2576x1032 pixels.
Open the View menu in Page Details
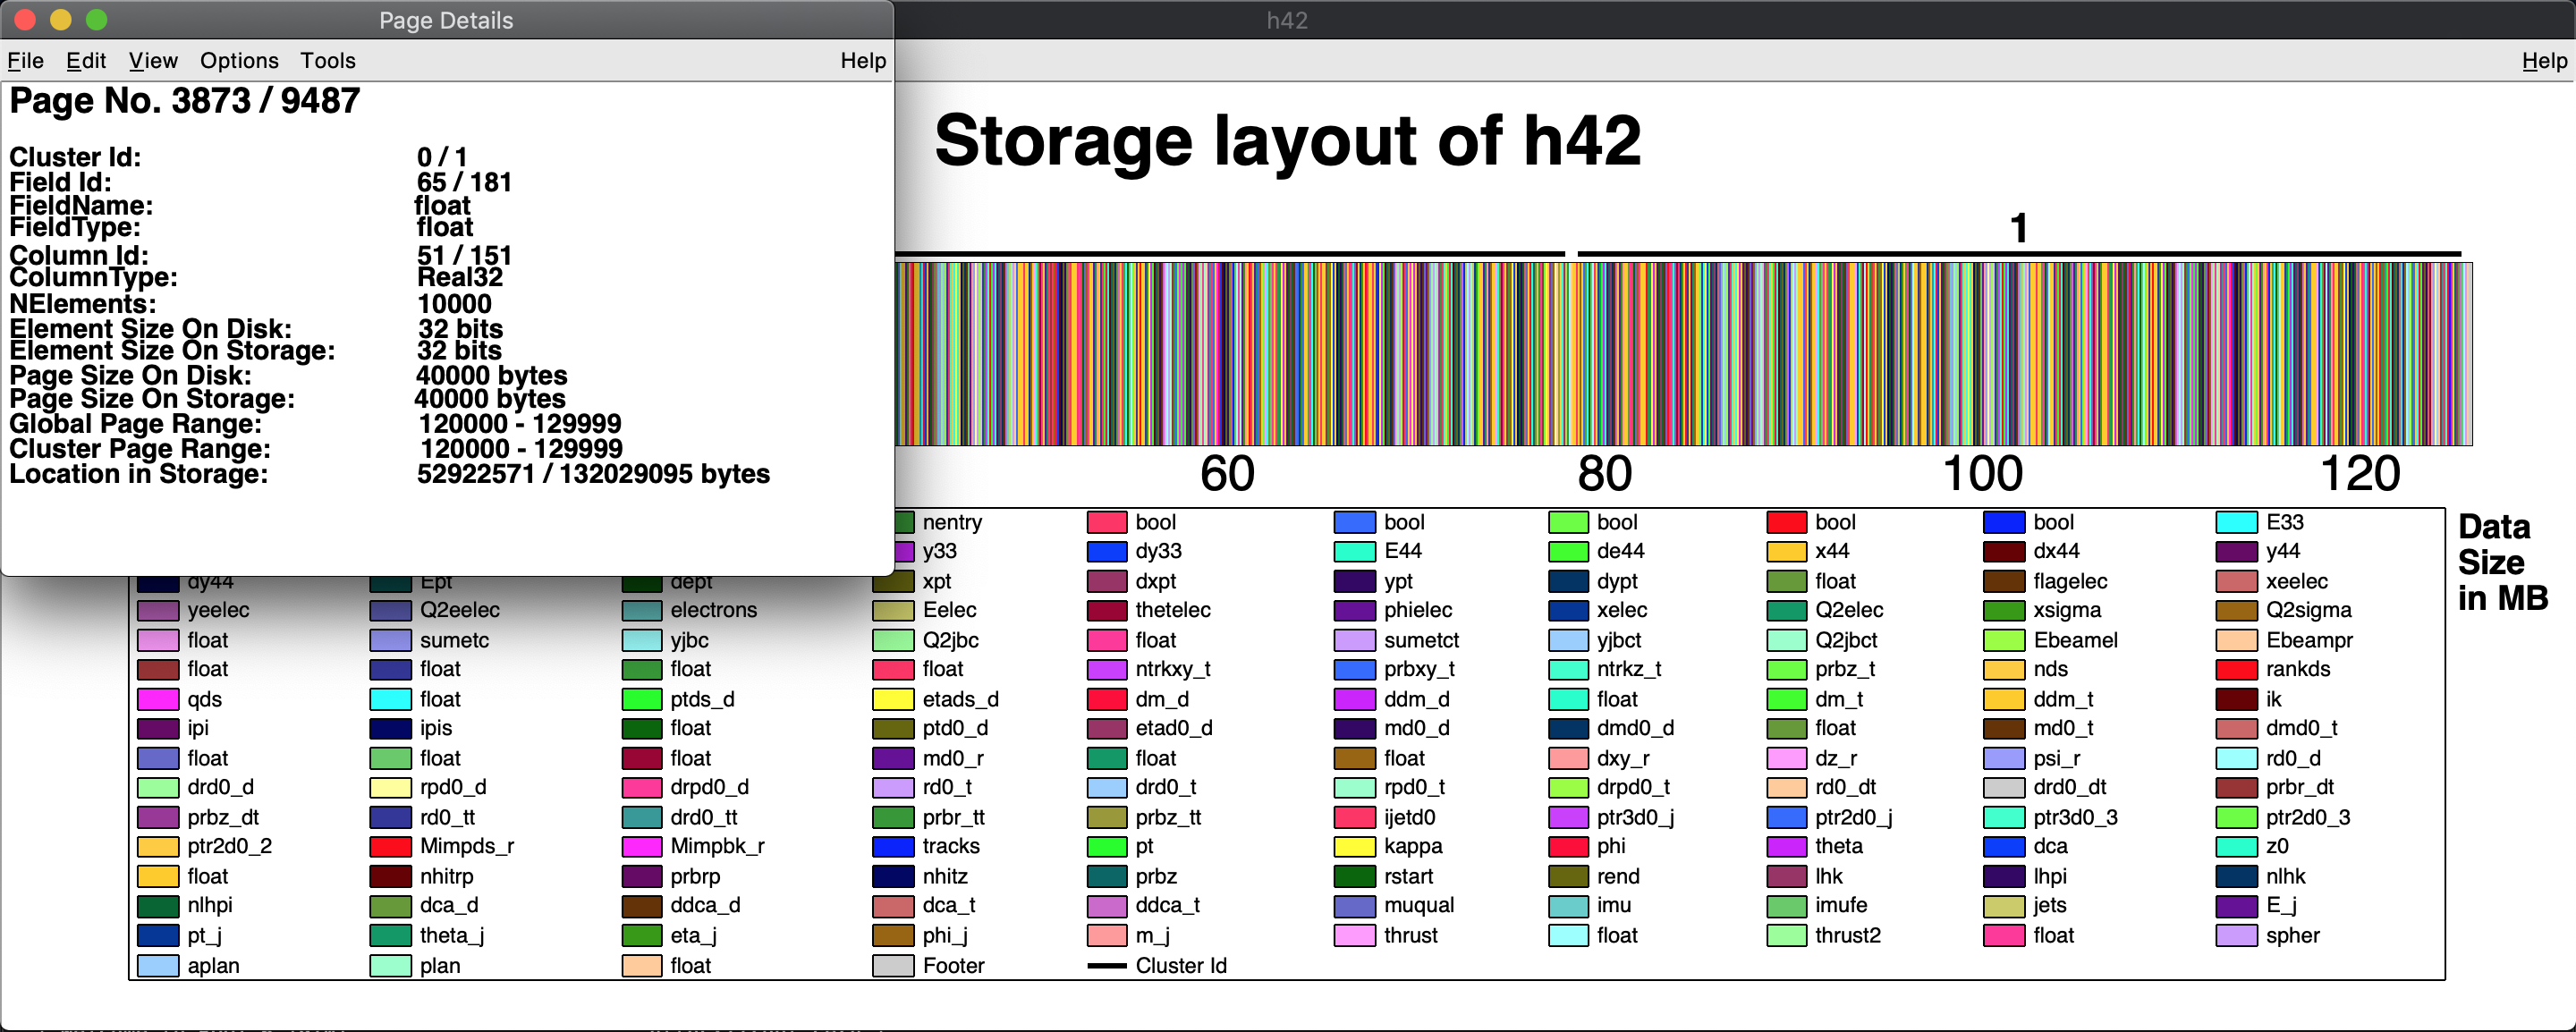pos(153,61)
